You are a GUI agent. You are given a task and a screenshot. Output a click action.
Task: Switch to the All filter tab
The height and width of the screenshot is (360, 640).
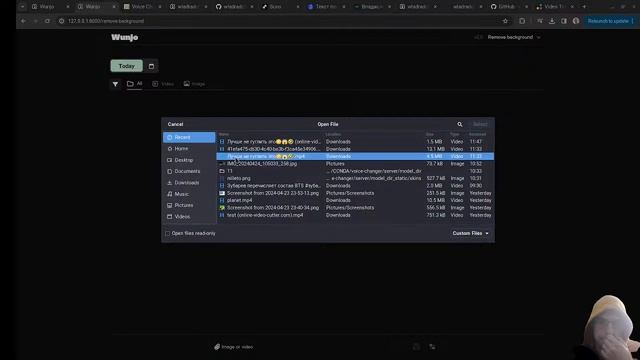tap(135, 84)
